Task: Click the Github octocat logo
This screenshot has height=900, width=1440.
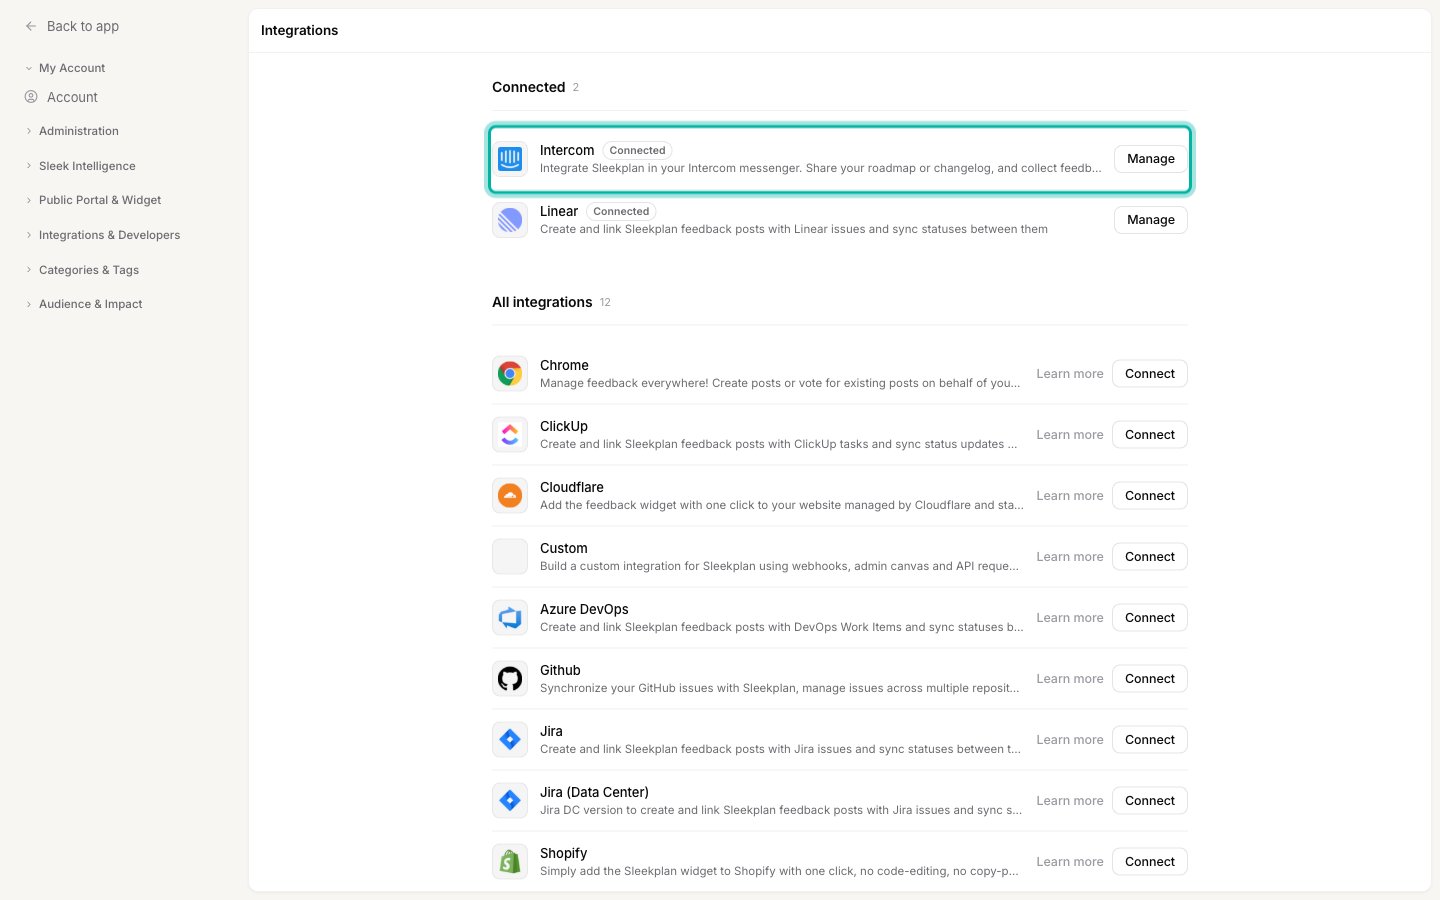Action: [510, 679]
